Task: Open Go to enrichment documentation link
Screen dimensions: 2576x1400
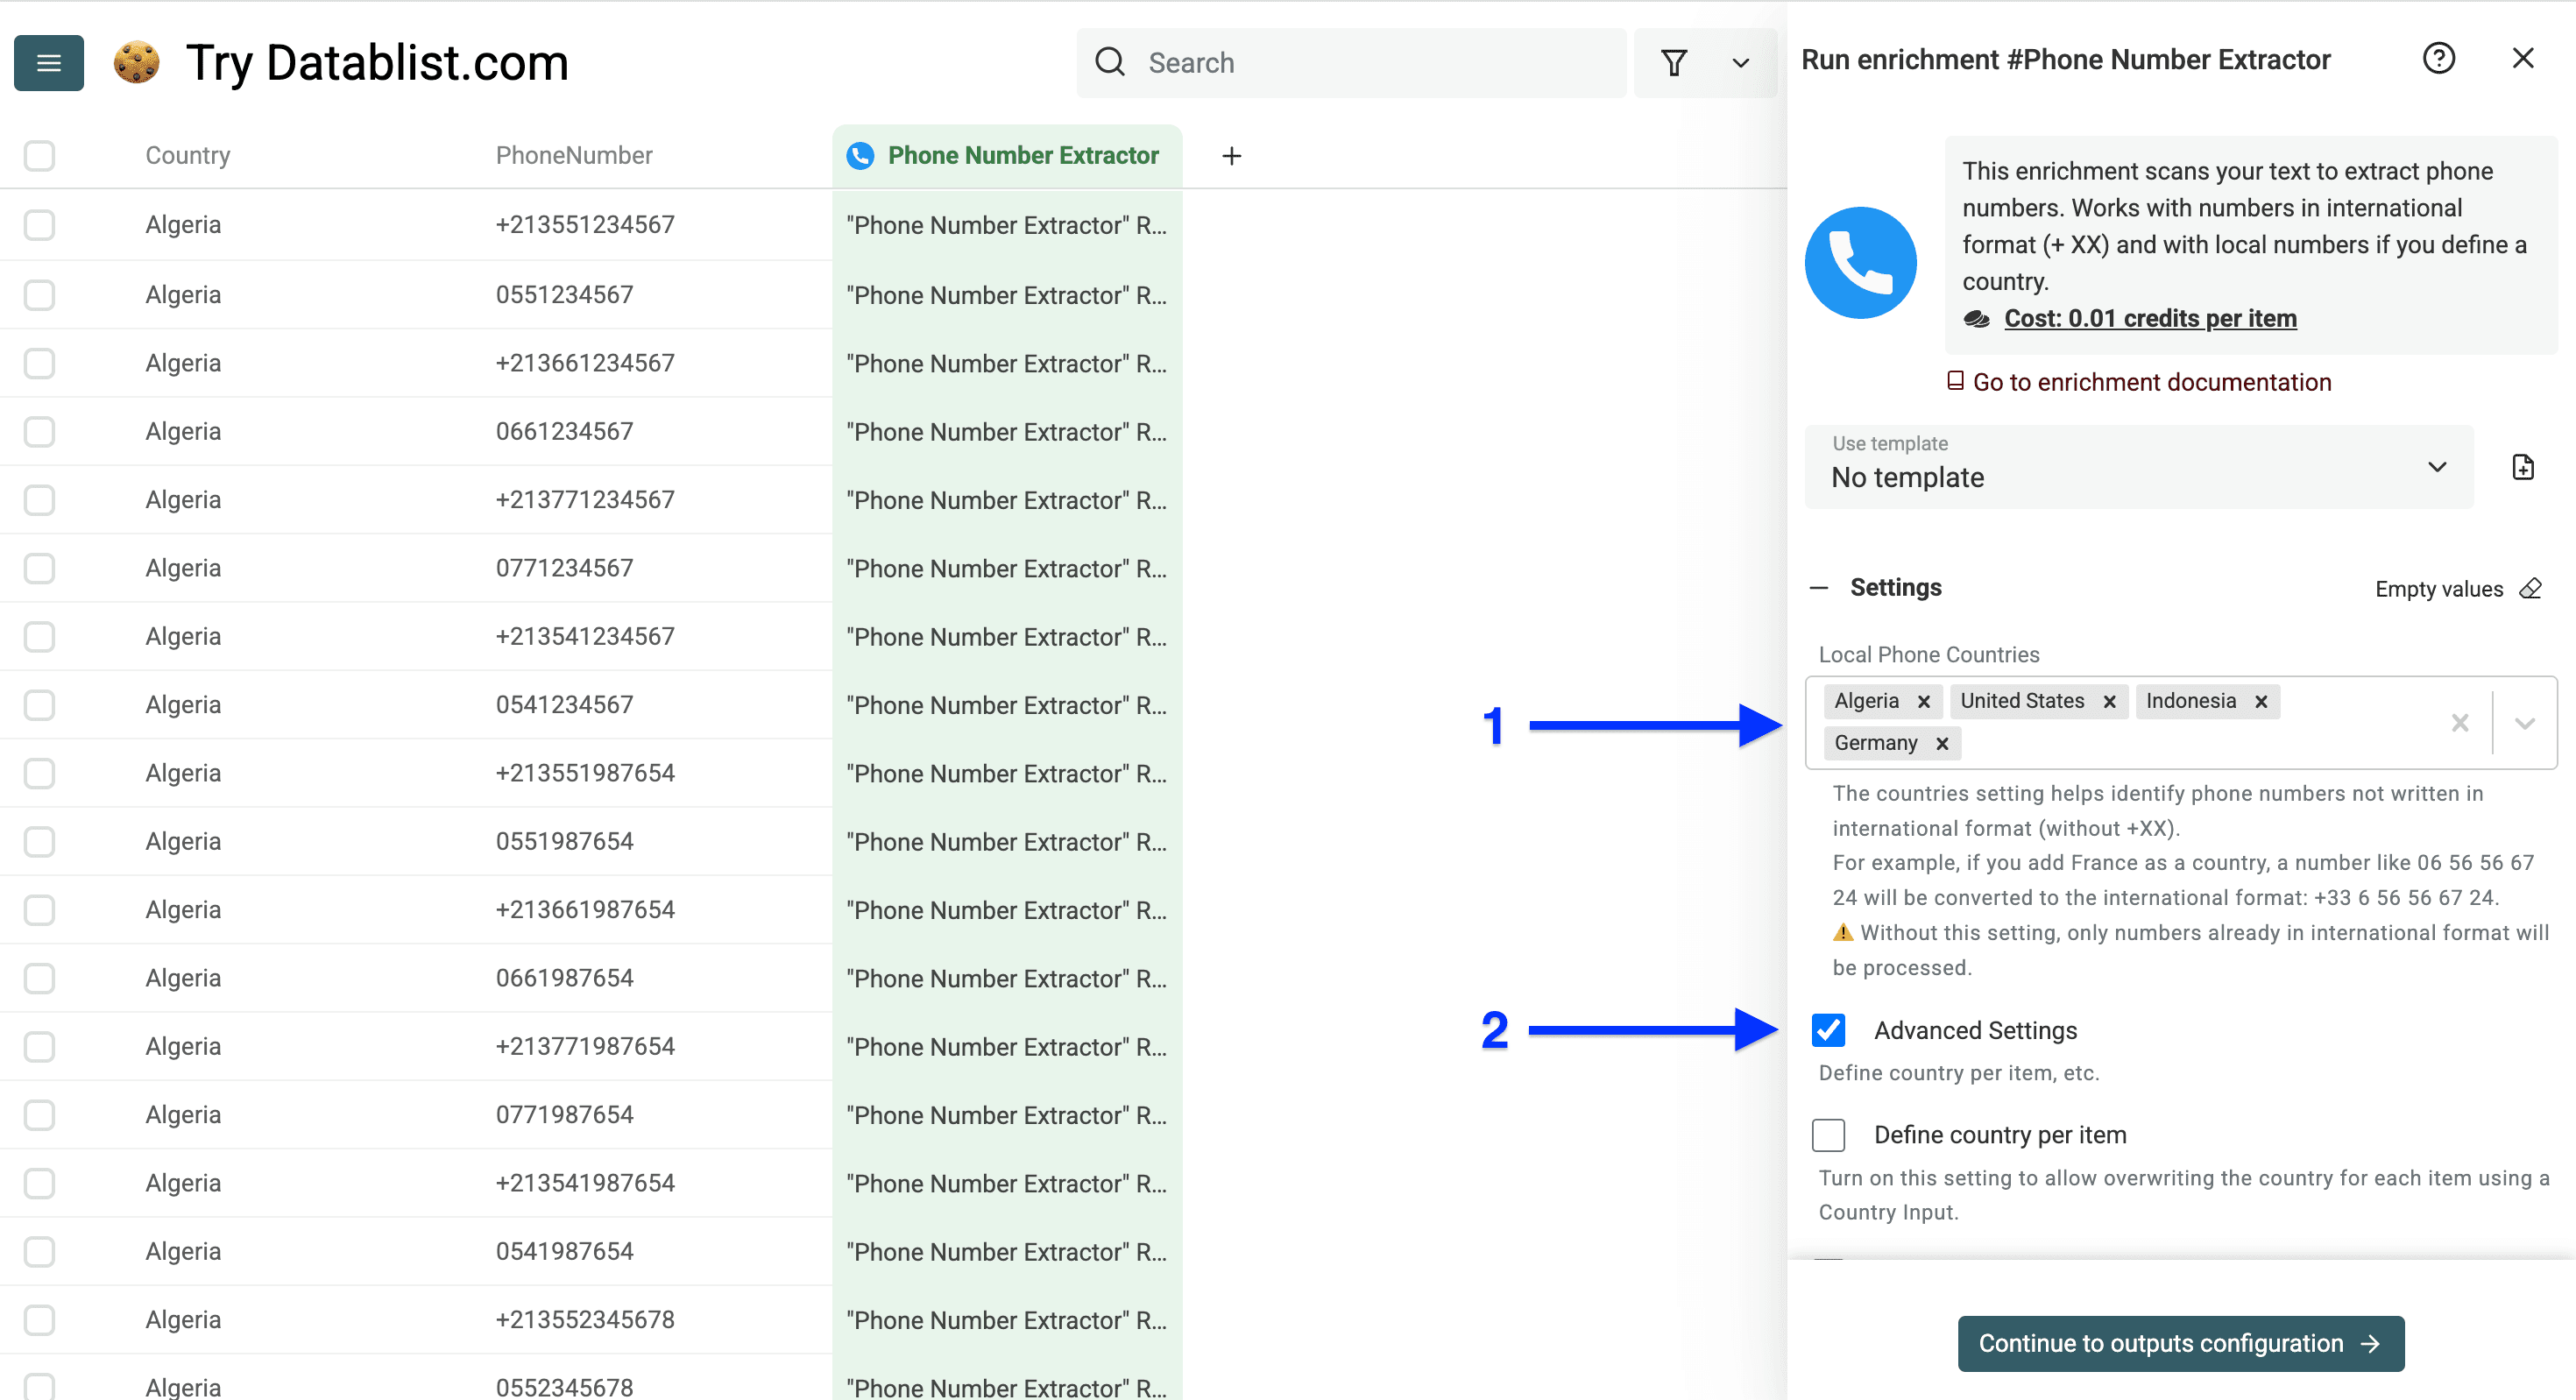Action: point(2151,381)
